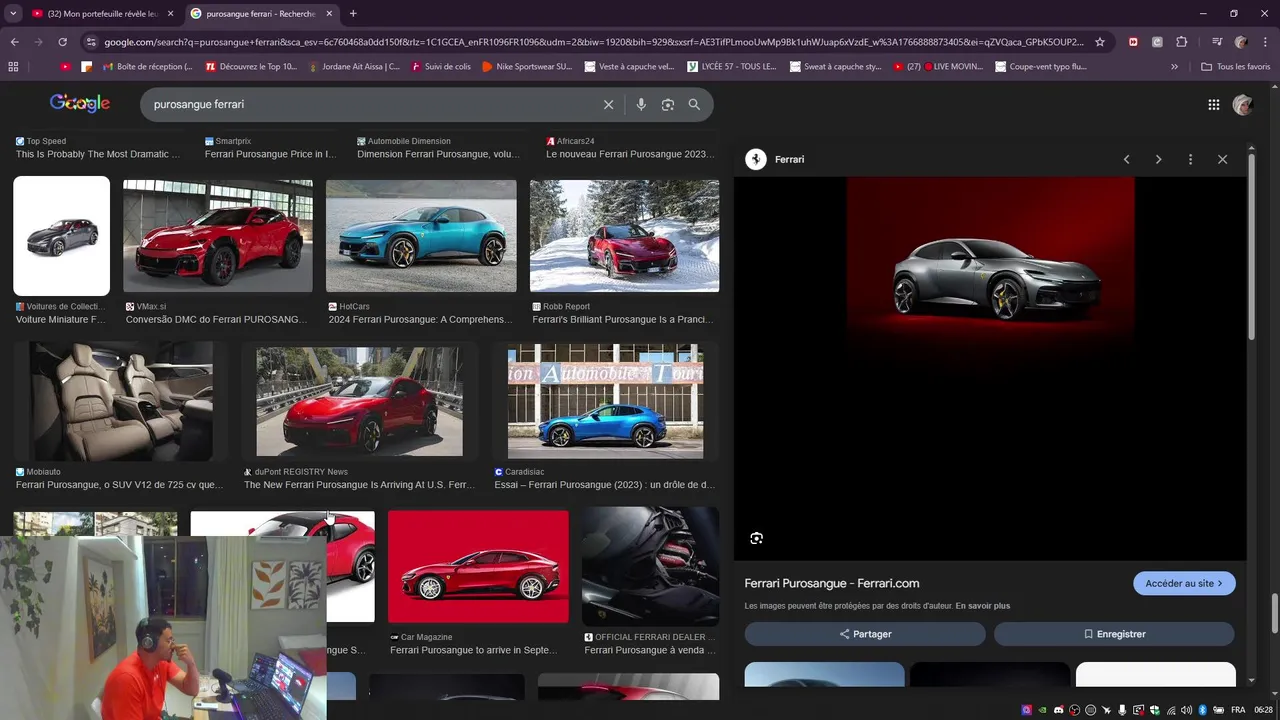Click Ferrari source name in preview header
The image size is (1280, 720).
(x=789, y=159)
